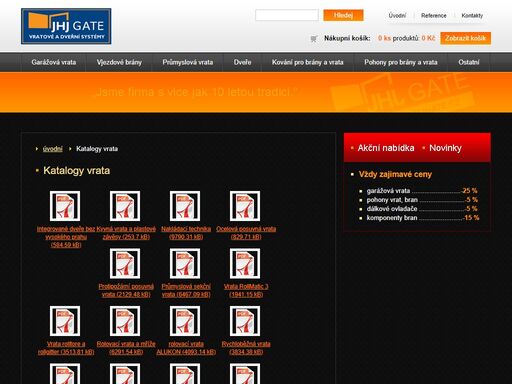Click the JHJ GATE logo

(66, 26)
